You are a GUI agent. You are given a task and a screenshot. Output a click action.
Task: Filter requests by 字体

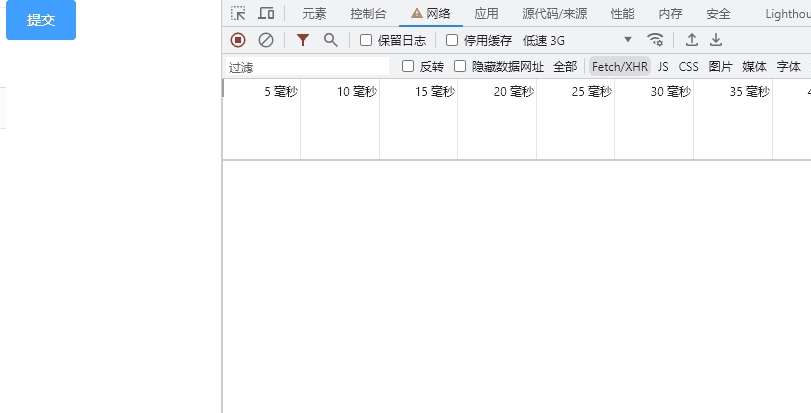[x=788, y=67]
